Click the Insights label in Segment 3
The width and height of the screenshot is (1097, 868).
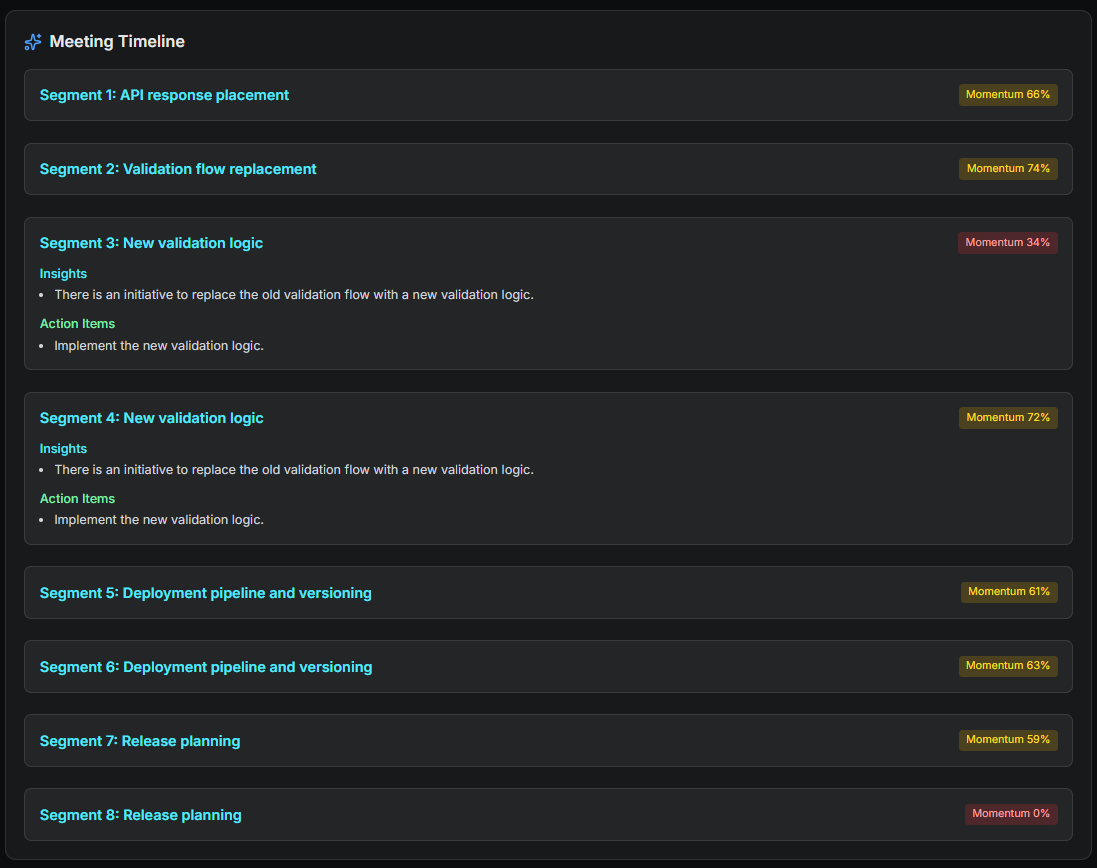pos(63,274)
